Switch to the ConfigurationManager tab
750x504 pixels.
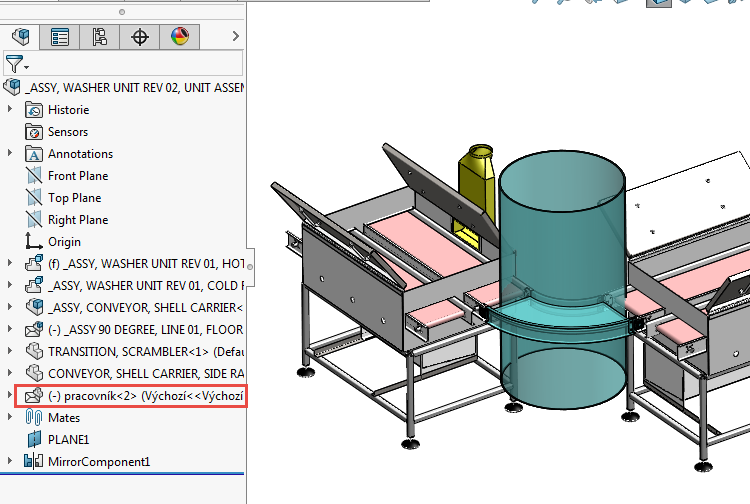99,37
